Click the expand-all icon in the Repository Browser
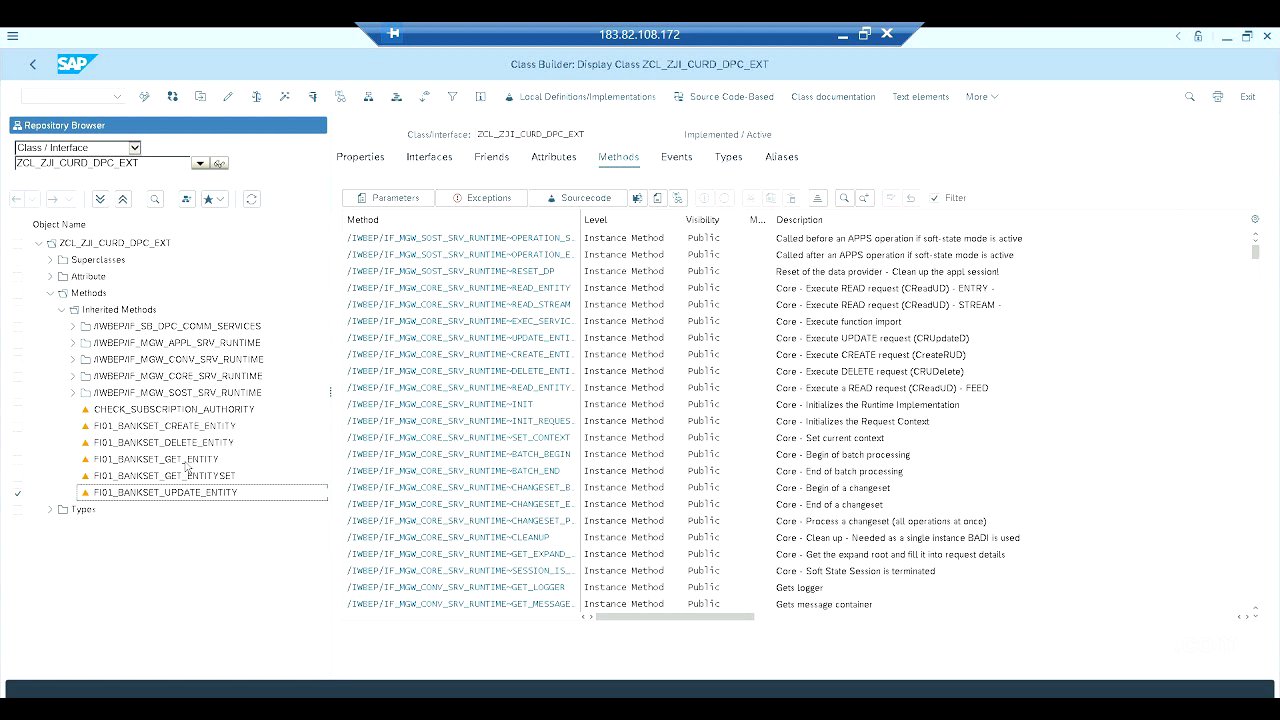 coord(100,199)
